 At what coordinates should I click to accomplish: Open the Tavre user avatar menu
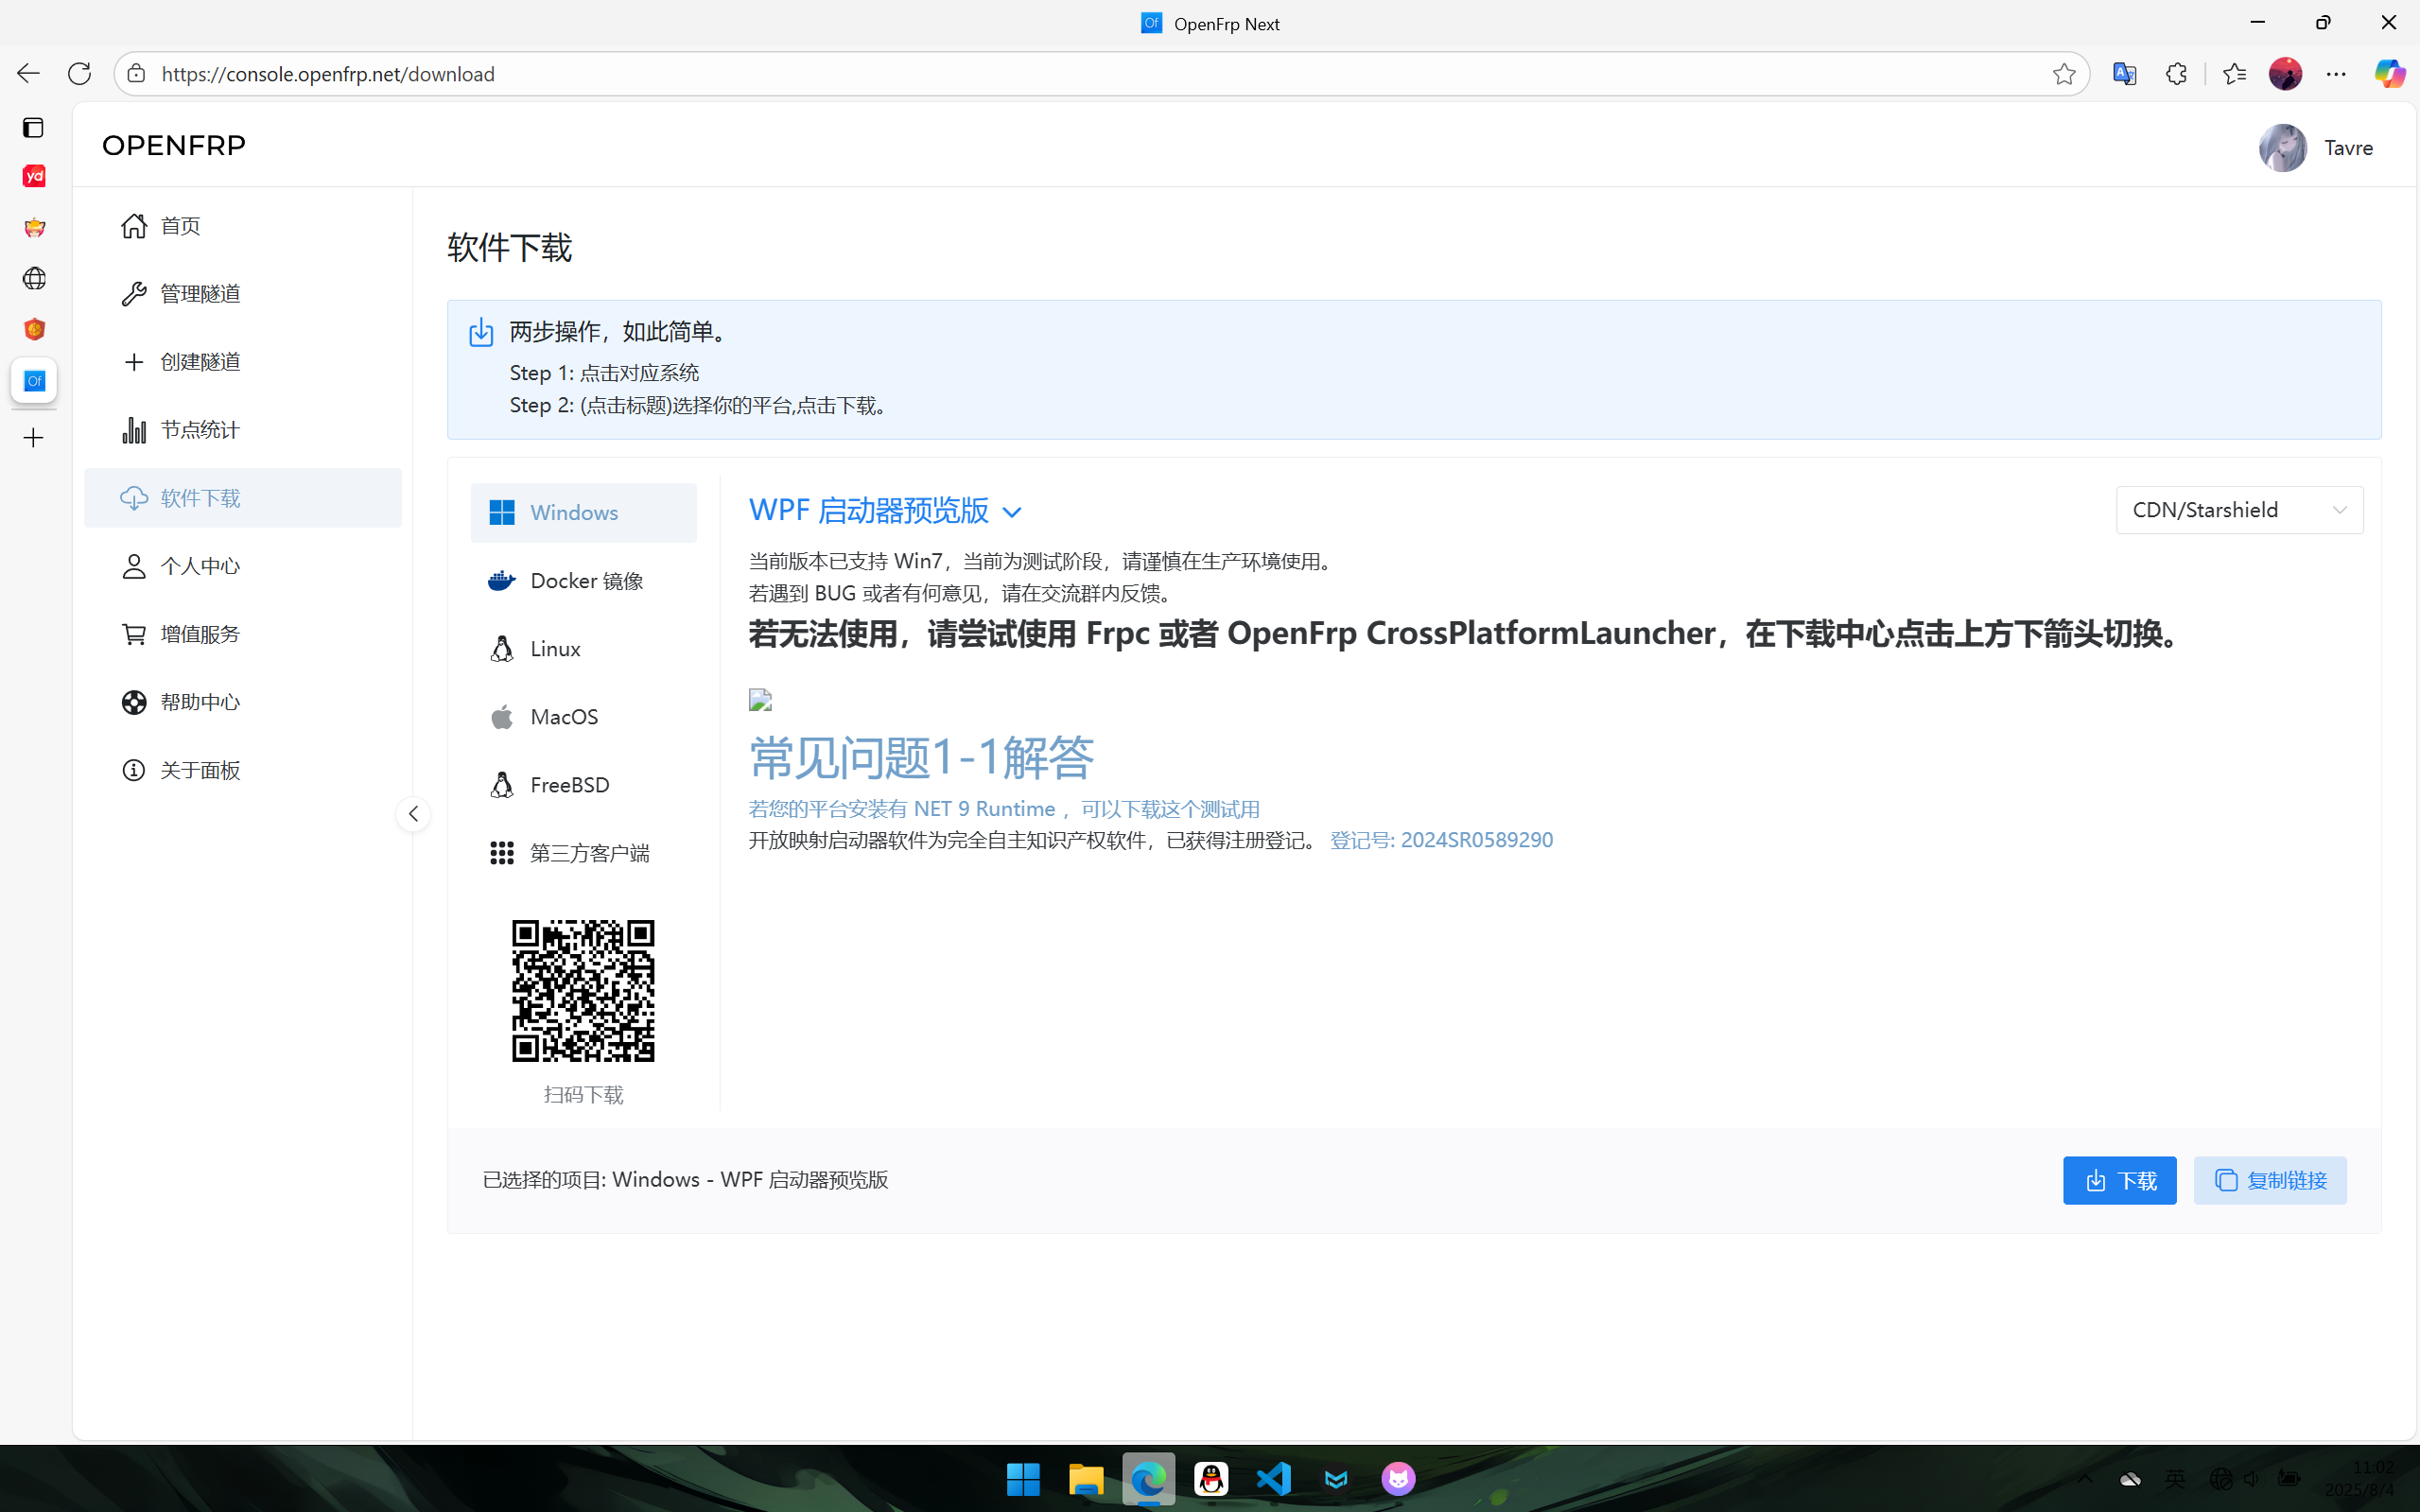(x=2282, y=148)
